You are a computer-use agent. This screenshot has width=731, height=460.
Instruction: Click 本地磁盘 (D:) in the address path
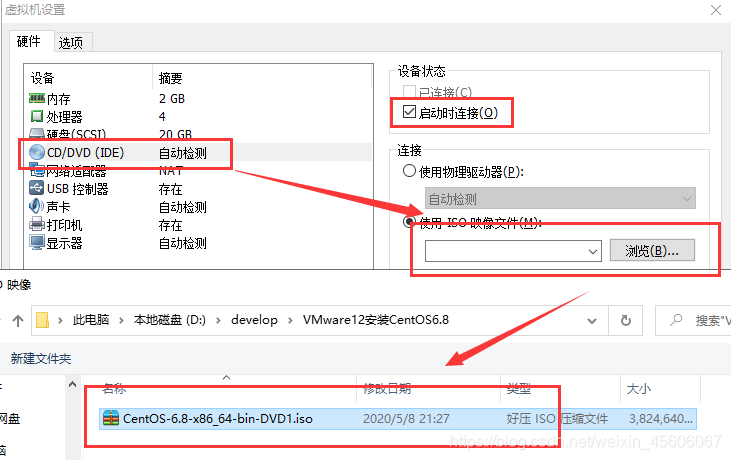point(170,320)
